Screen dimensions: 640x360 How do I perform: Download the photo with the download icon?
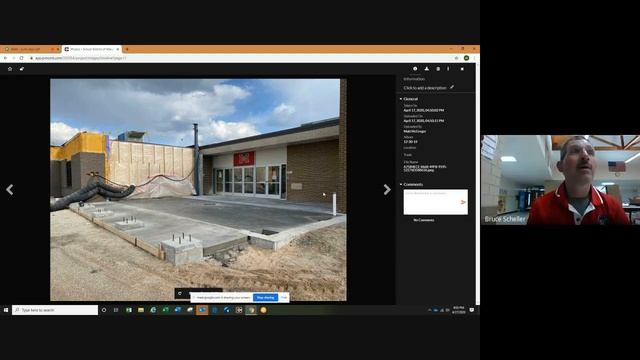pos(427,69)
